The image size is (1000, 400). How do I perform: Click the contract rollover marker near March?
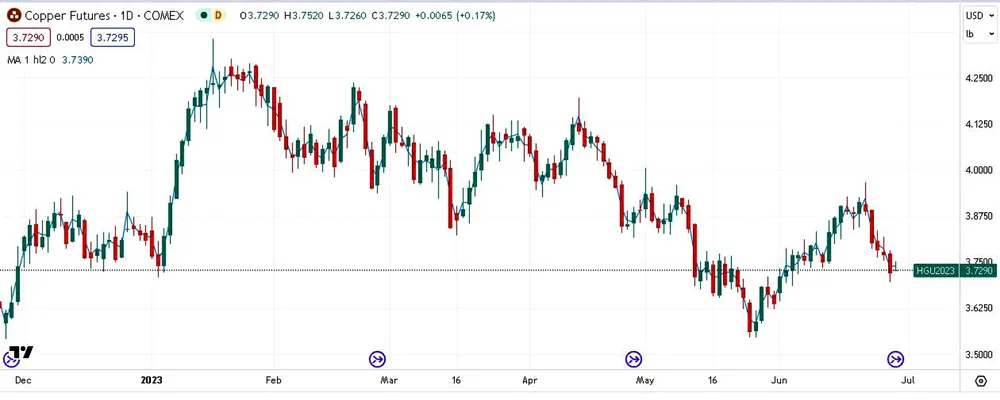tap(378, 359)
